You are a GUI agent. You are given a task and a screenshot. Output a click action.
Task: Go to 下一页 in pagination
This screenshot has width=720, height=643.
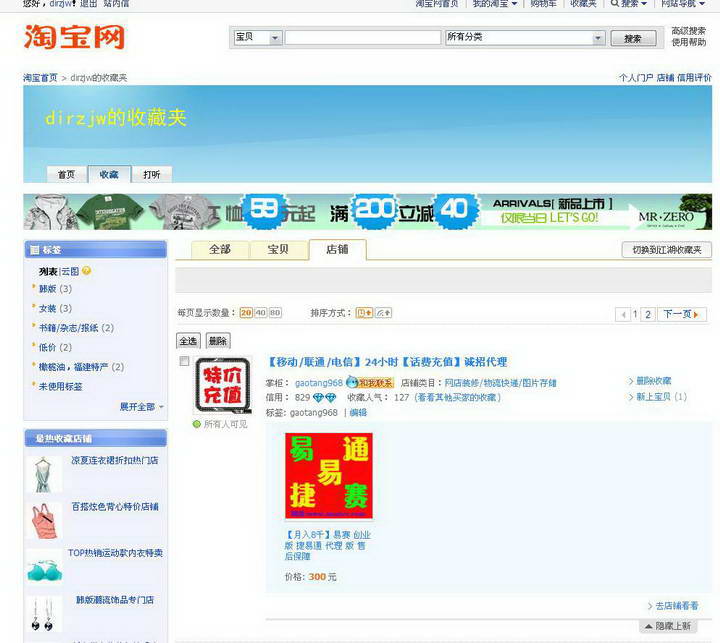pos(681,315)
